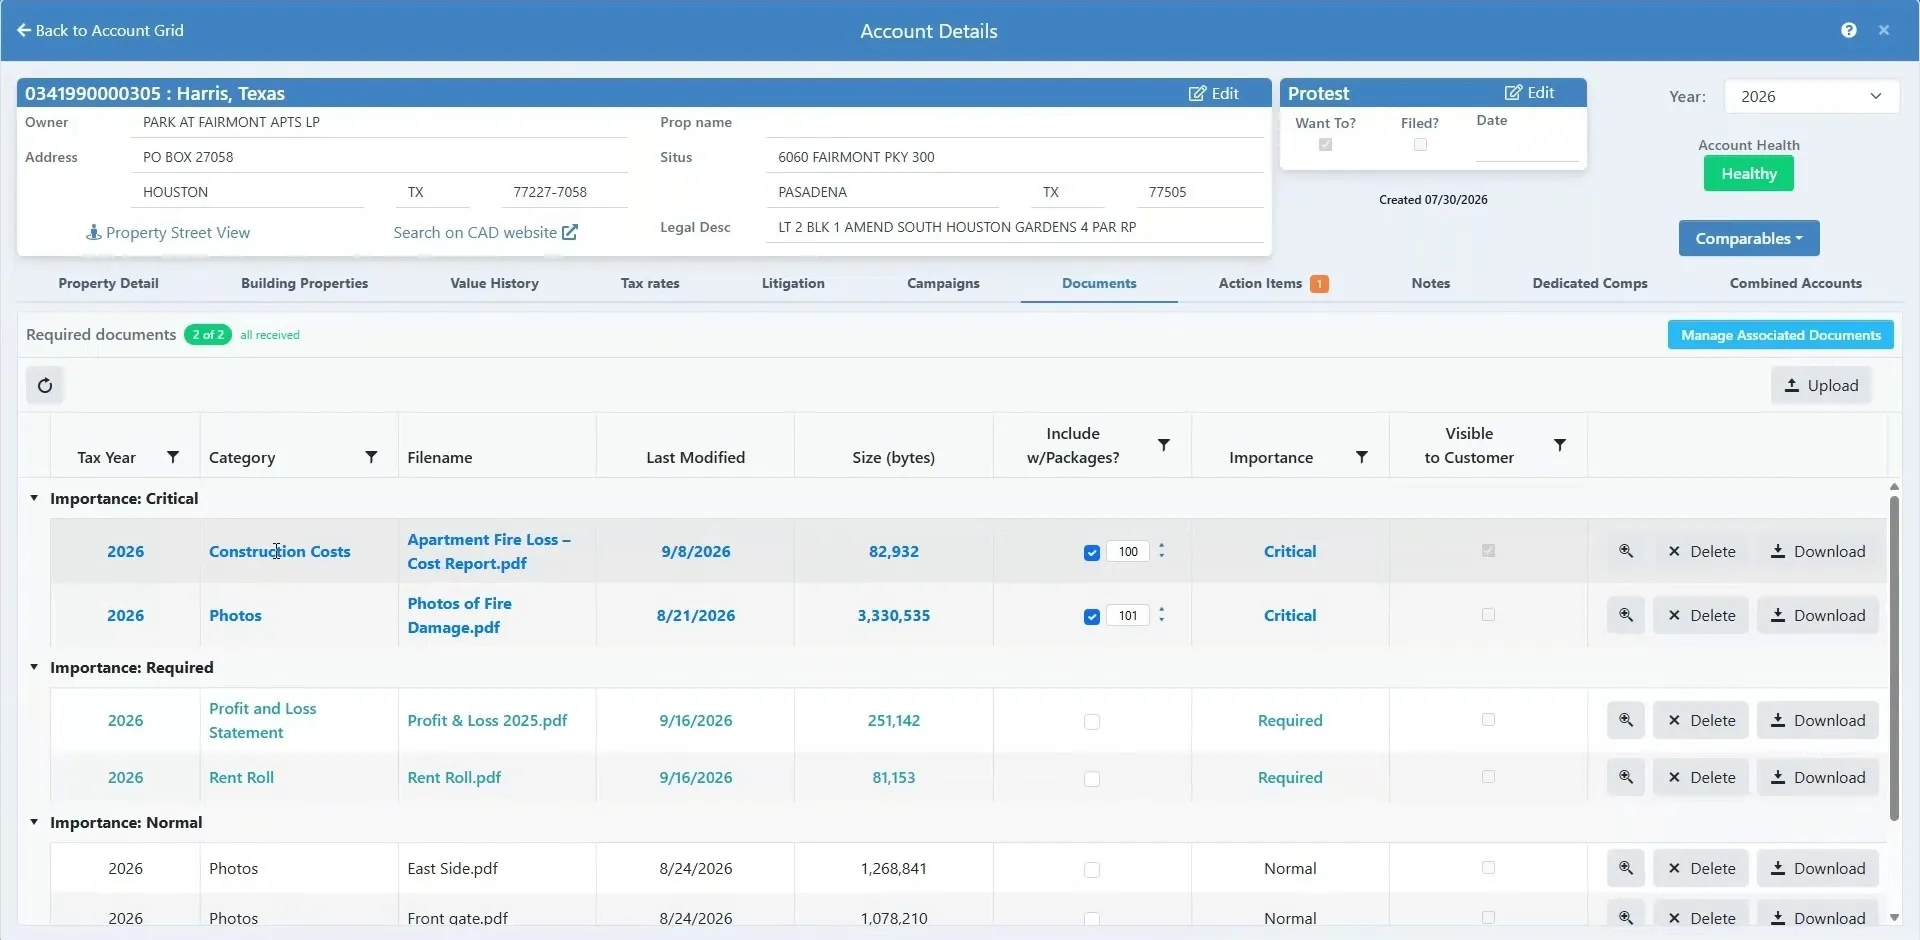Delete the Rent Roll.pdf document
Screen dimensions: 1920x940
point(1700,777)
